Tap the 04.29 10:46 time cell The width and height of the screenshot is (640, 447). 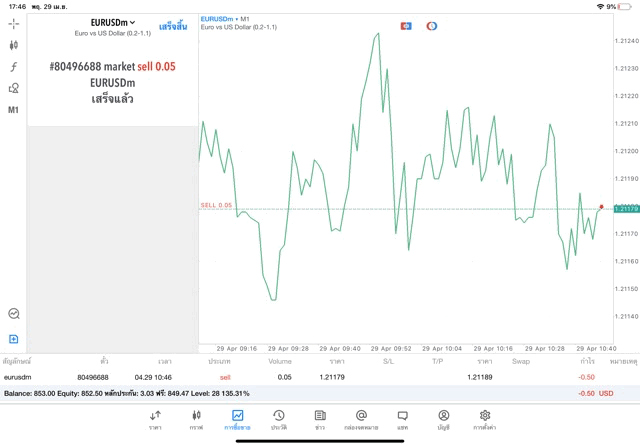click(x=153, y=377)
